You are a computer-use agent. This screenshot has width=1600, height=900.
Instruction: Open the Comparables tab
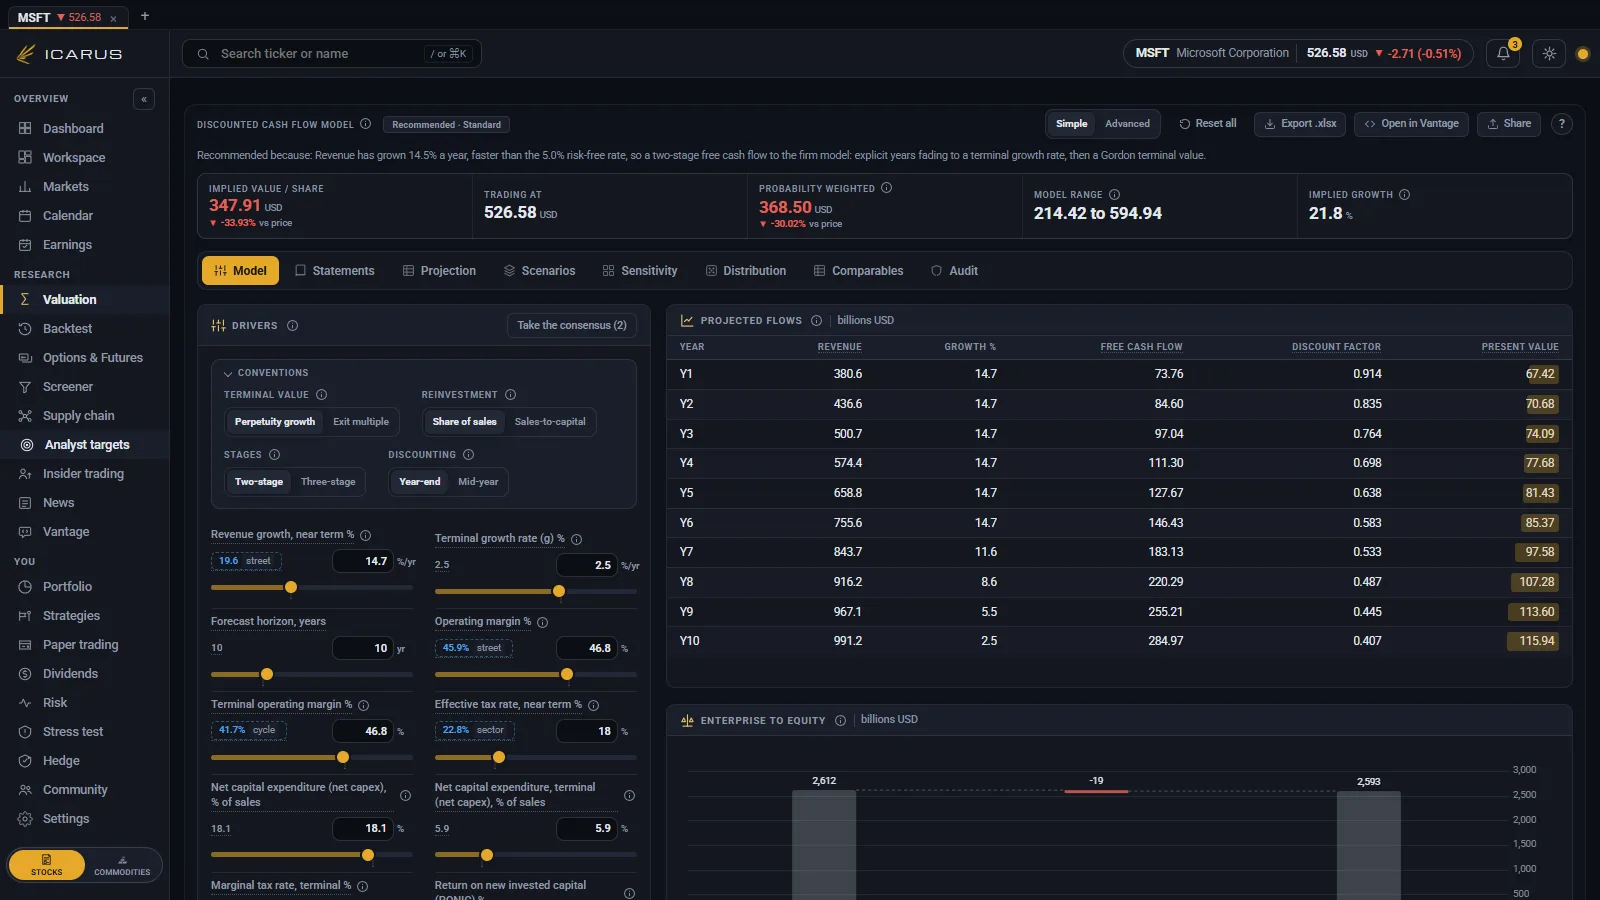coord(859,271)
